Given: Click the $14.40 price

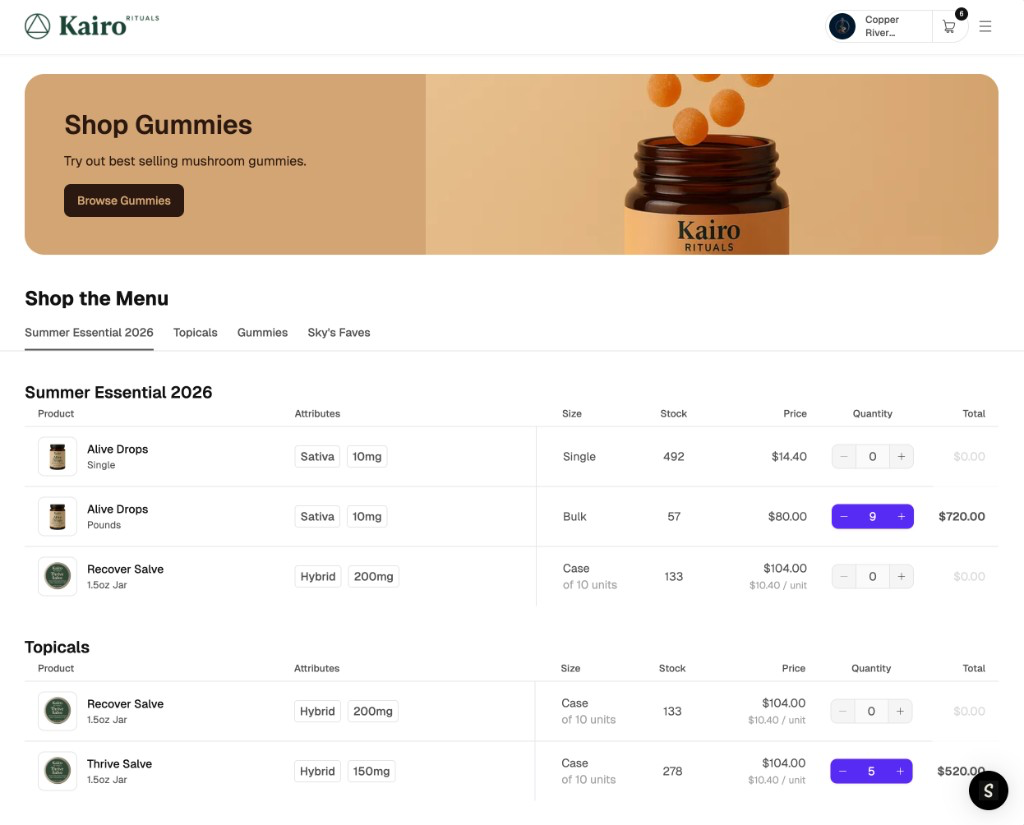Looking at the screenshot, I should (789, 457).
